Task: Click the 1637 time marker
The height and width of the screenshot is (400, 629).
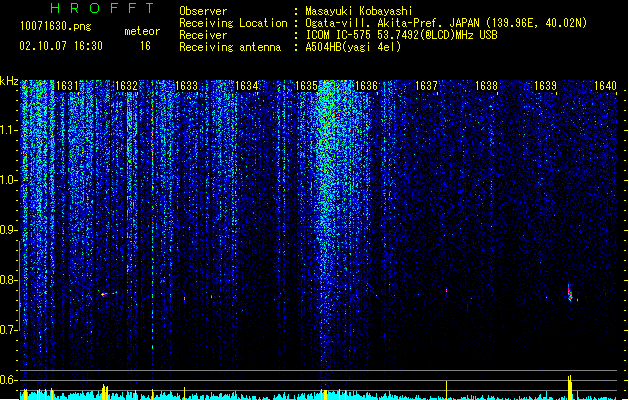Action: [x=426, y=86]
